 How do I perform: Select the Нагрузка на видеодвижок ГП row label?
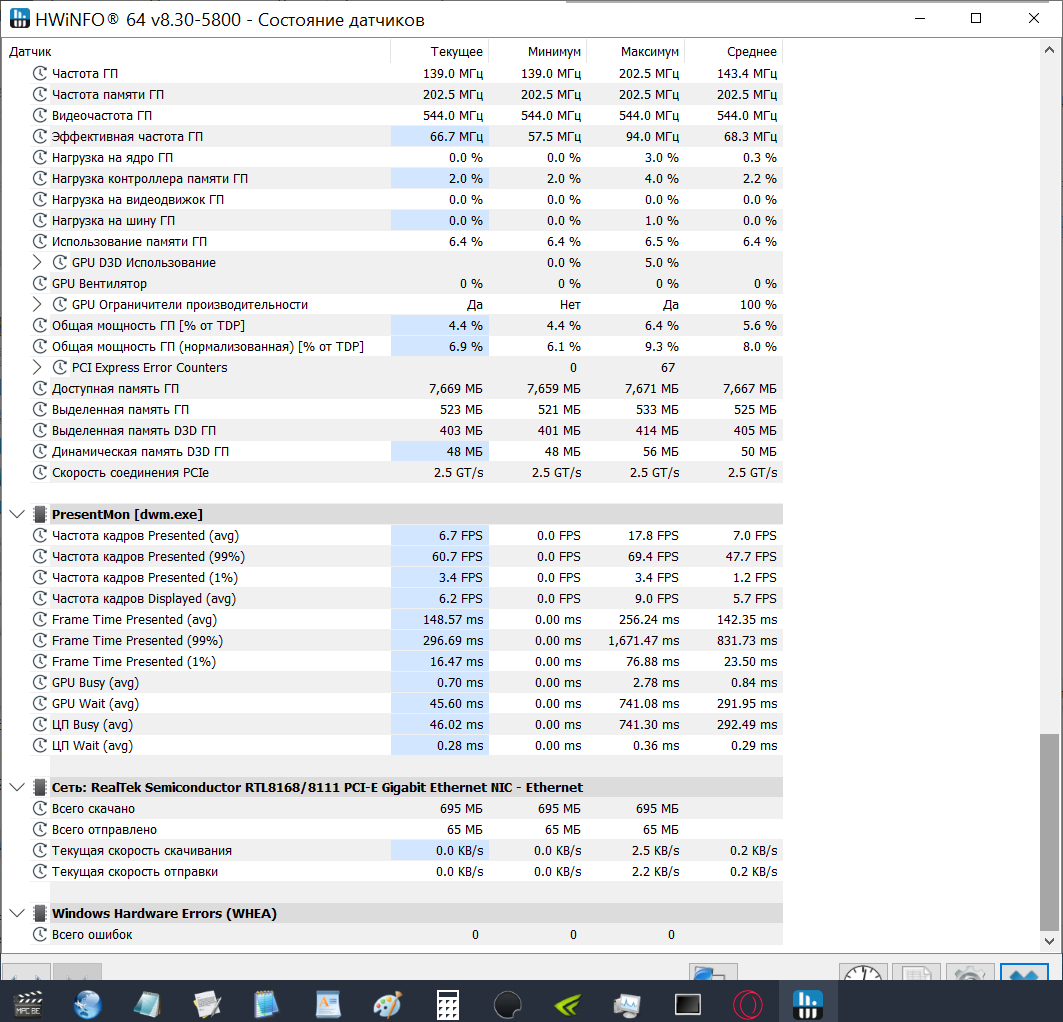(138, 199)
